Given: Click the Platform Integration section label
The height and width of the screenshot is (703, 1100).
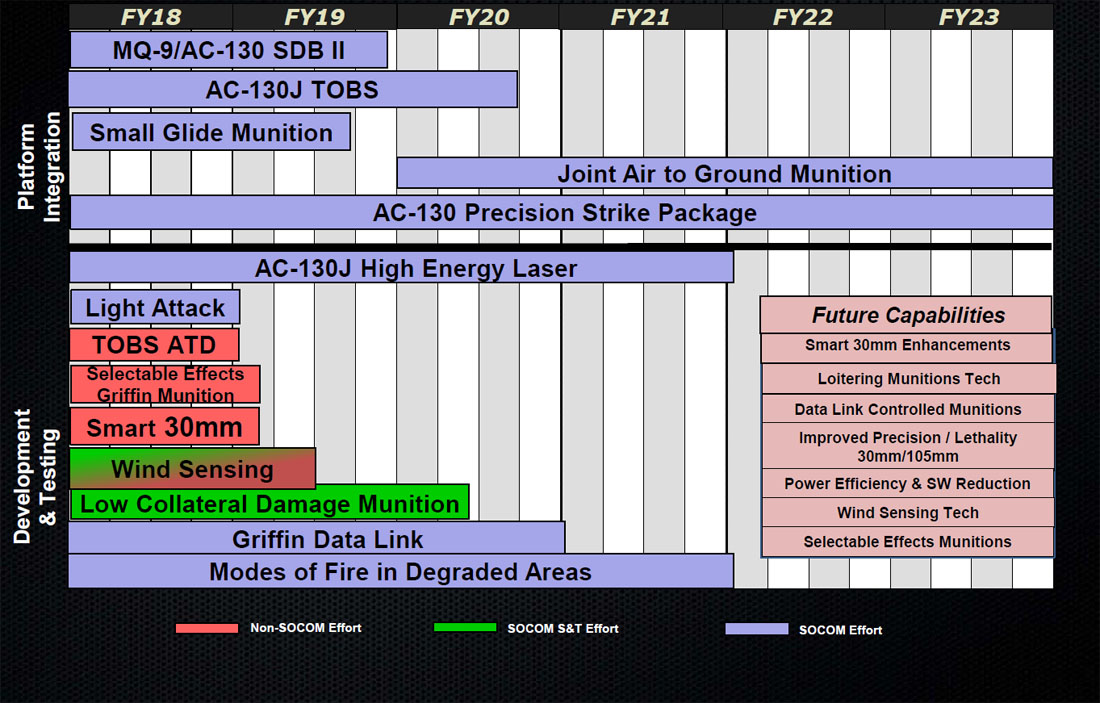Looking at the screenshot, I should tap(39, 167).
